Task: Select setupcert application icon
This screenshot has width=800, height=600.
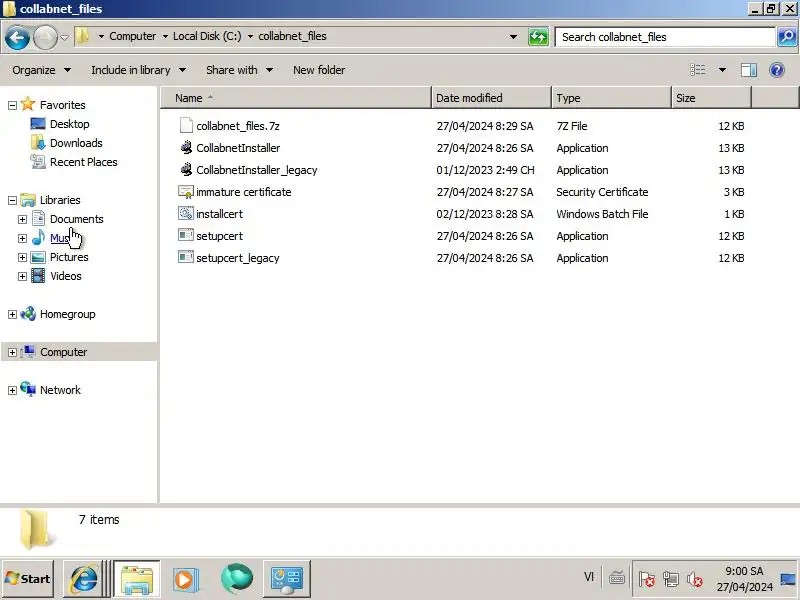Action: (186, 235)
